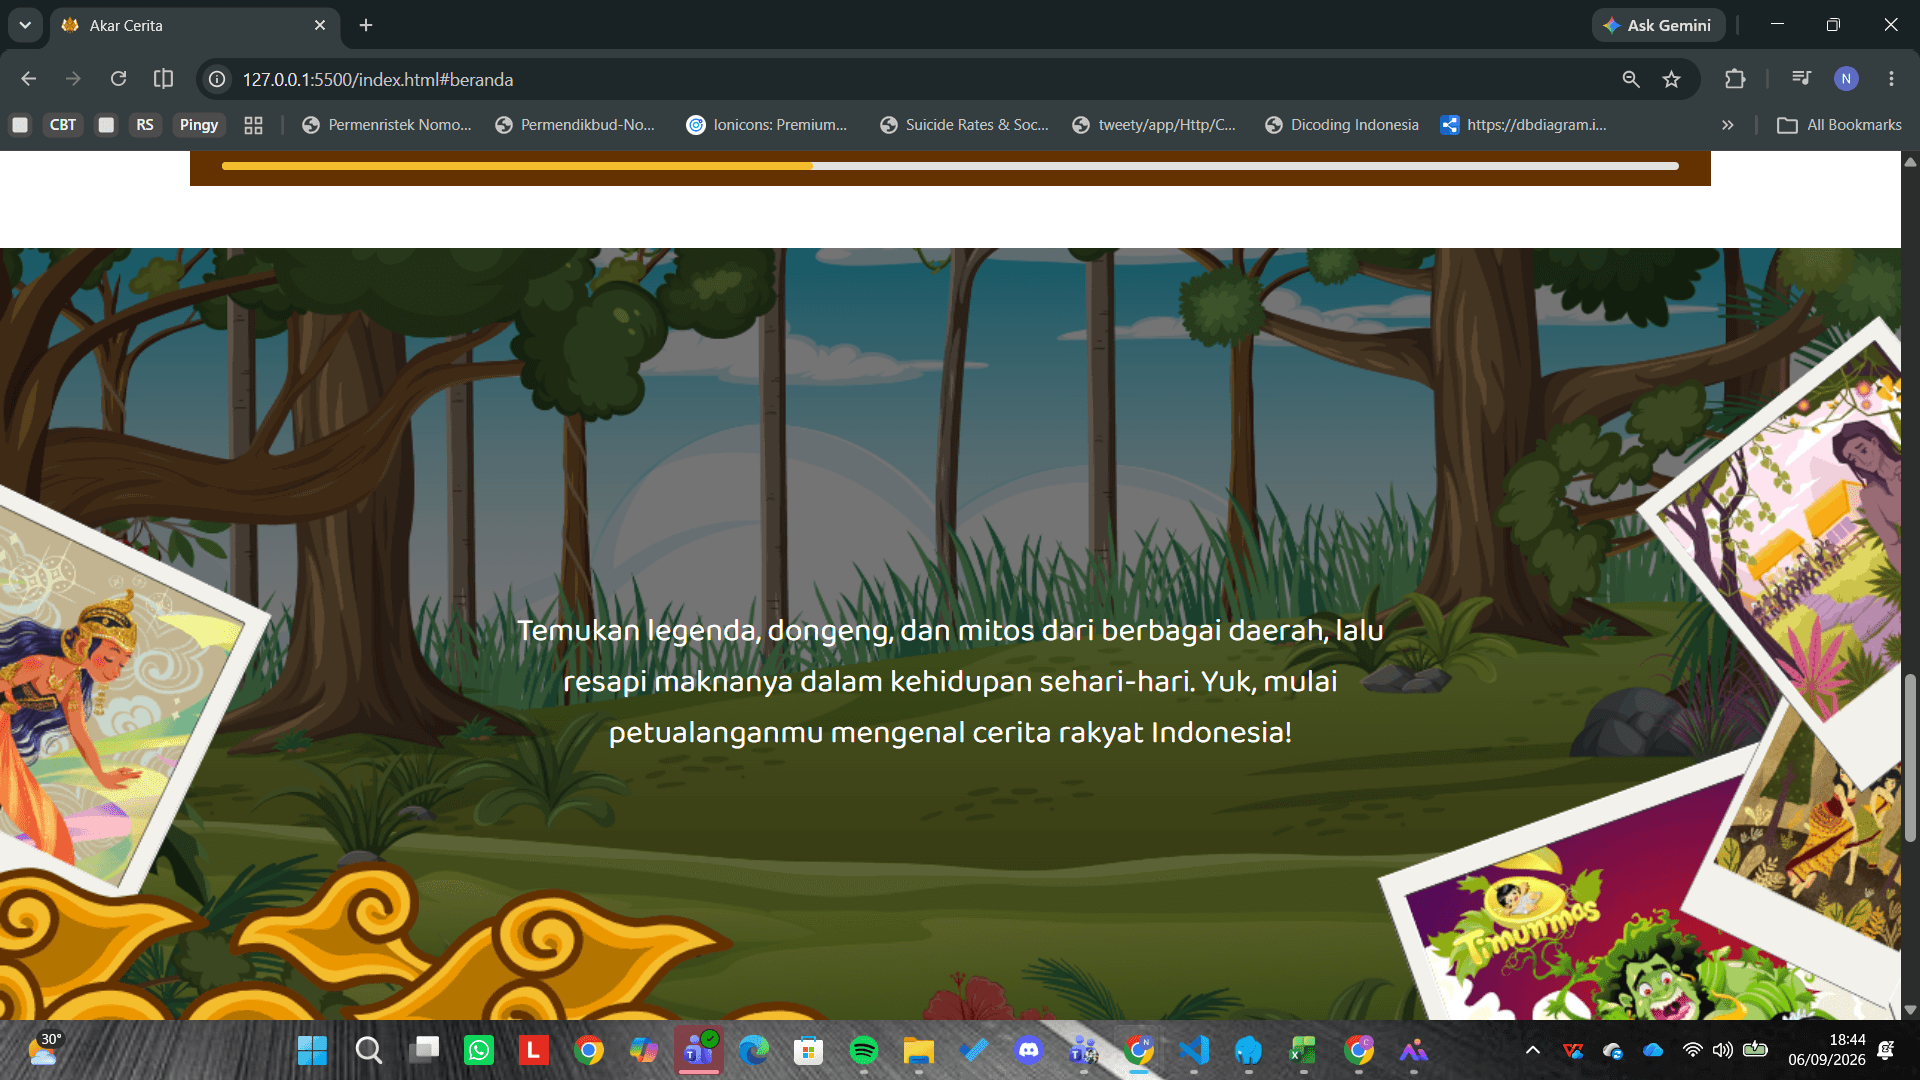Bookmark this page with the star

pyautogui.click(x=1671, y=79)
